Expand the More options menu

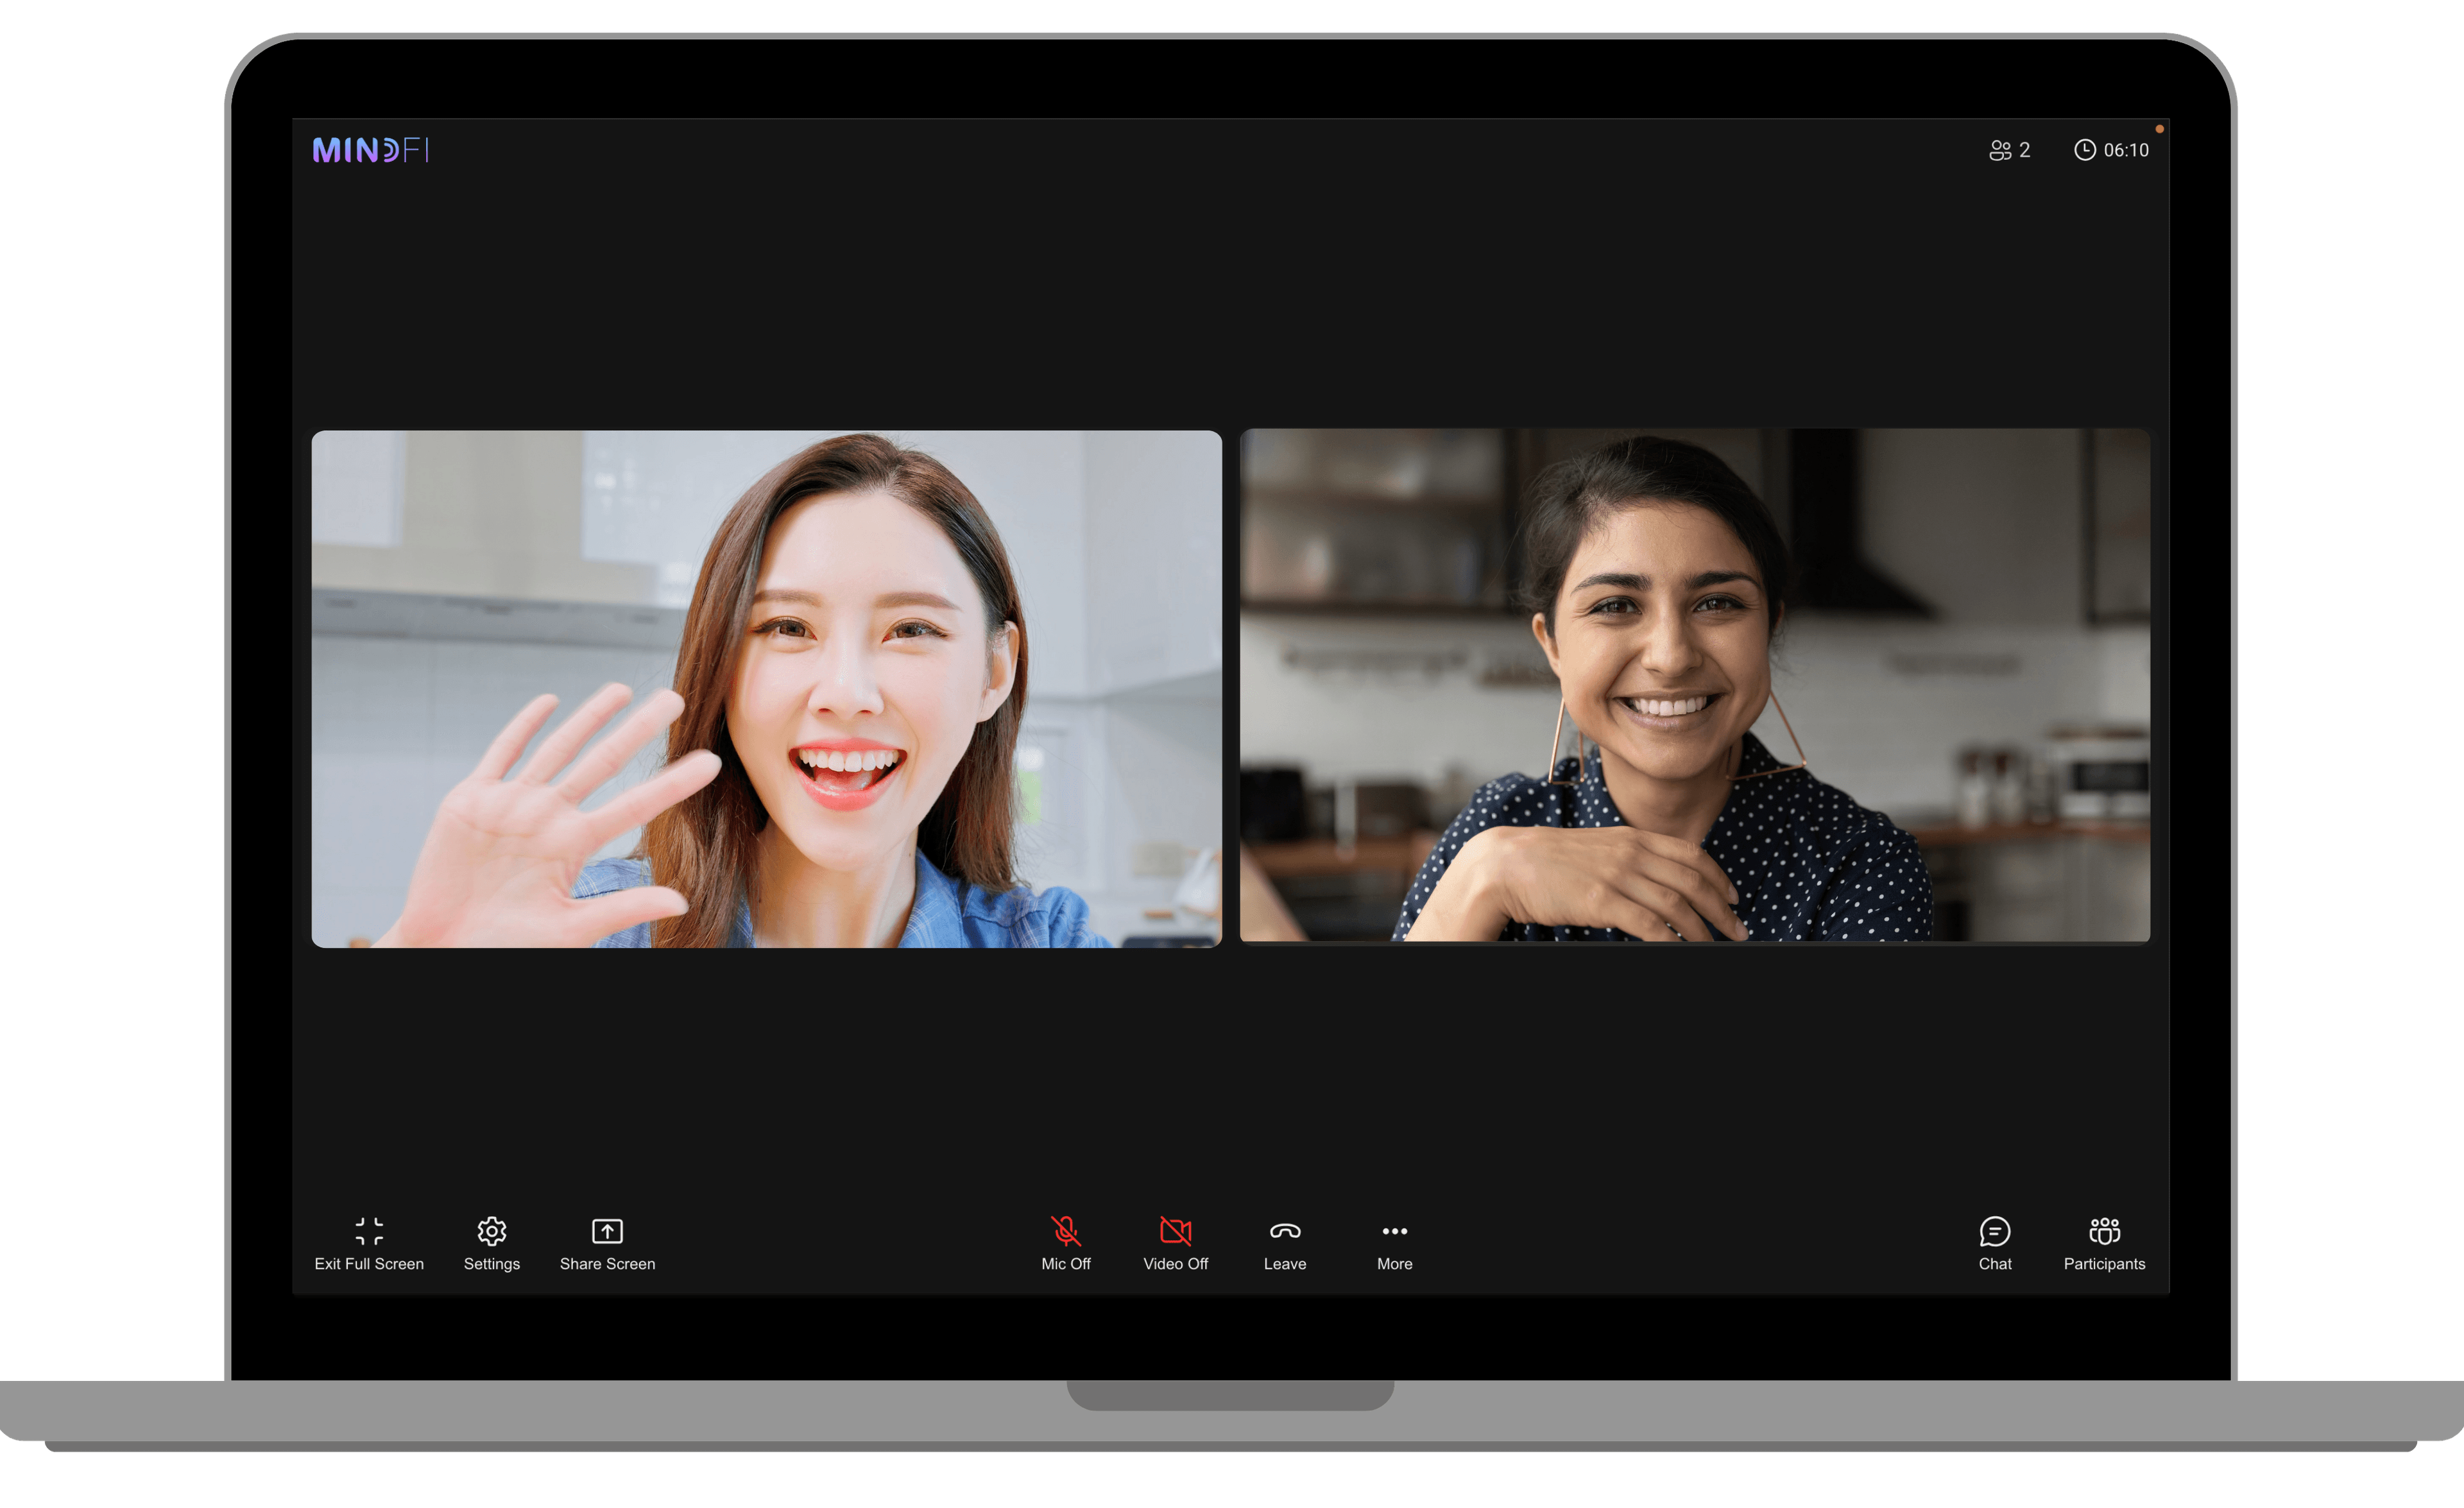tap(1394, 1244)
